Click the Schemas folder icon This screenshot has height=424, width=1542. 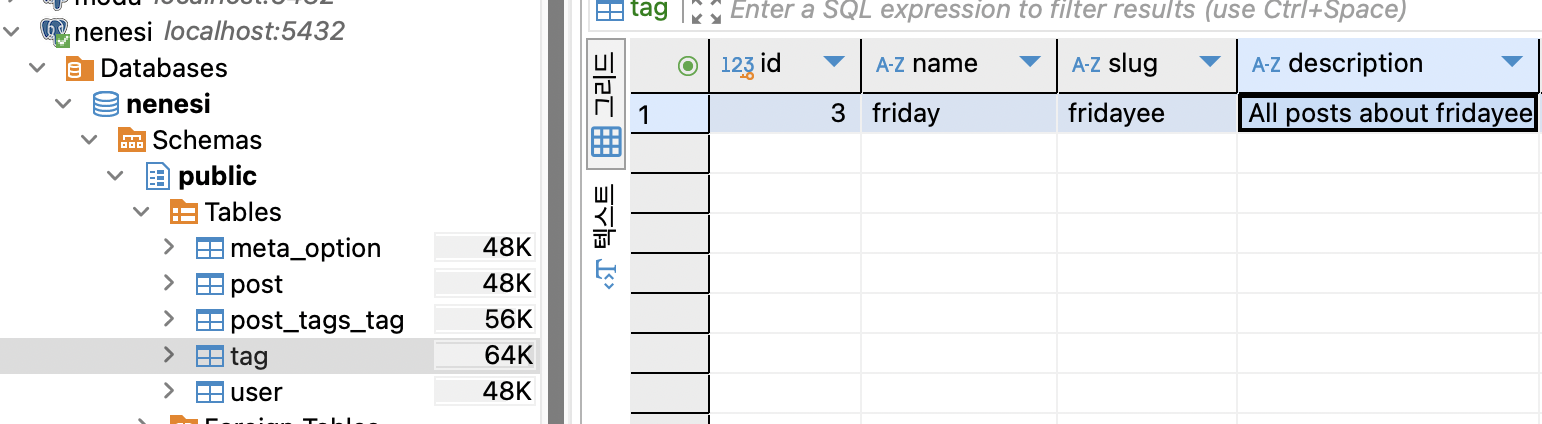tap(132, 140)
